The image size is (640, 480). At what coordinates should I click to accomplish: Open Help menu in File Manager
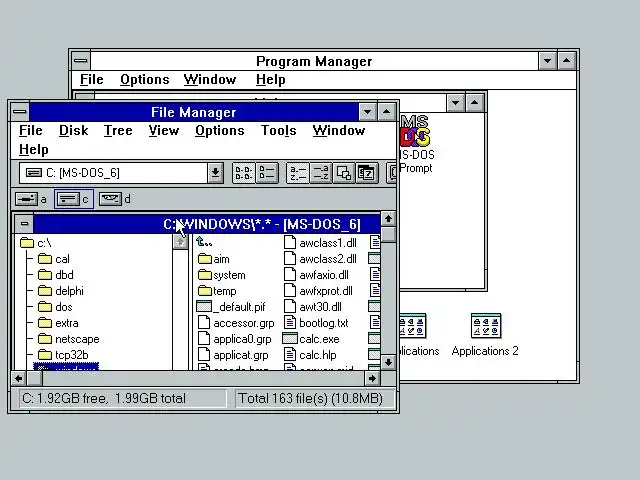(33, 150)
